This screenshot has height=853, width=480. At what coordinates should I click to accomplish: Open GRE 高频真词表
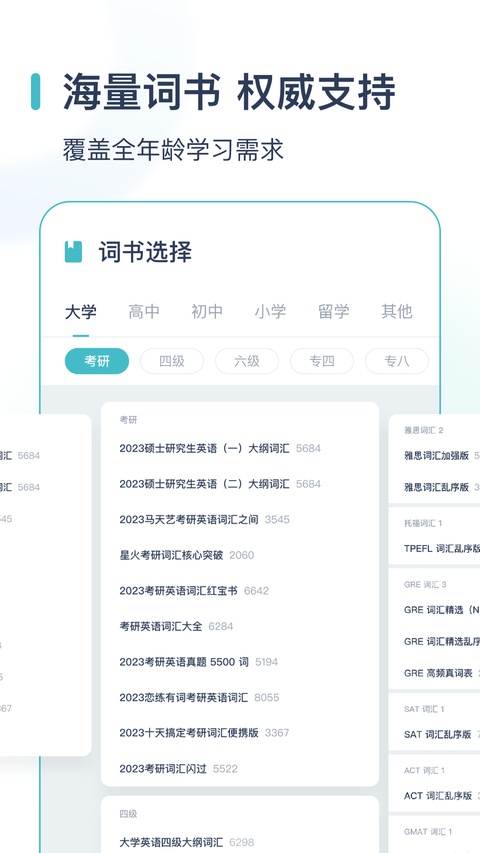(x=438, y=673)
